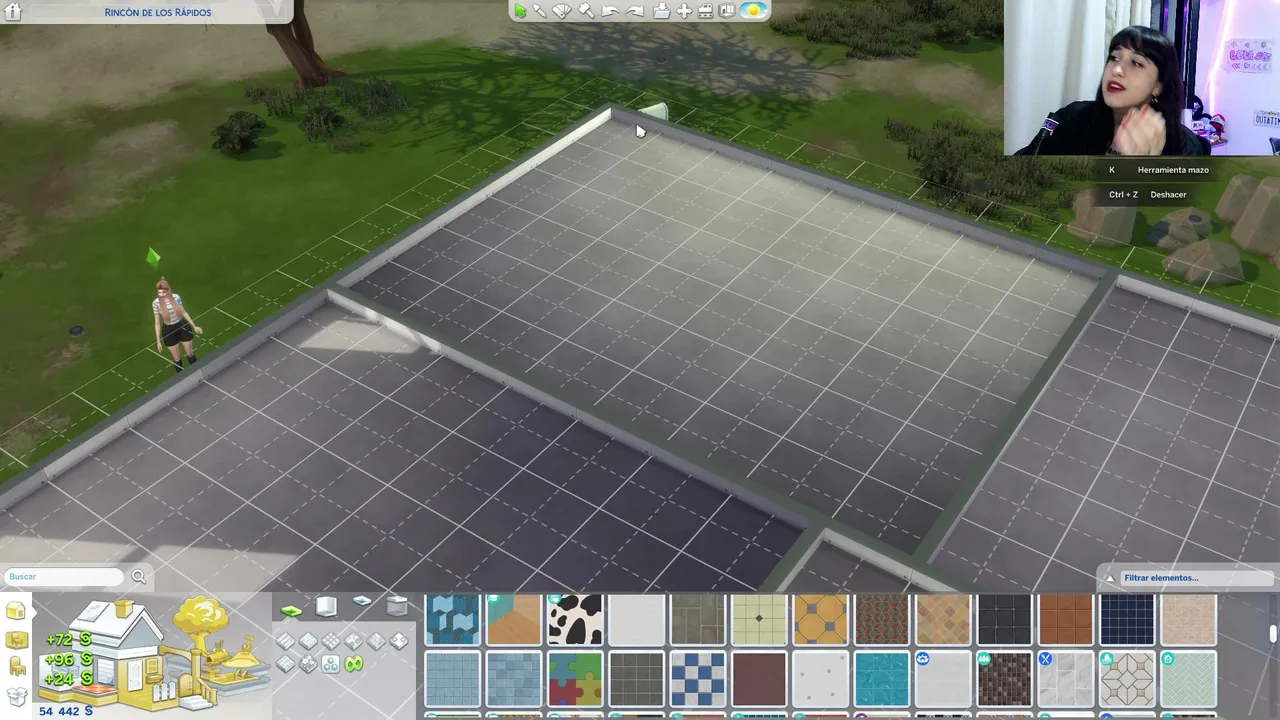This screenshot has width=1280, height=720.
Task: Choose the three circles floor filter
Action: pyautogui.click(x=331, y=664)
